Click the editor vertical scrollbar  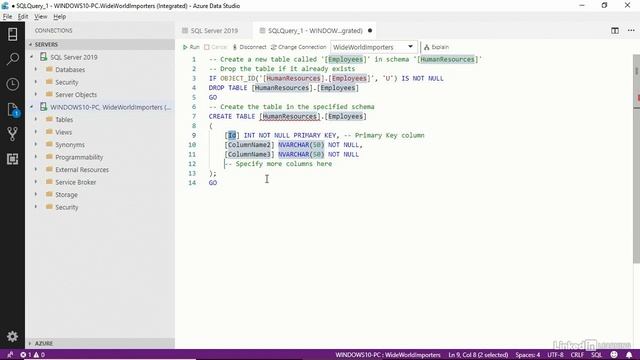coord(636,158)
